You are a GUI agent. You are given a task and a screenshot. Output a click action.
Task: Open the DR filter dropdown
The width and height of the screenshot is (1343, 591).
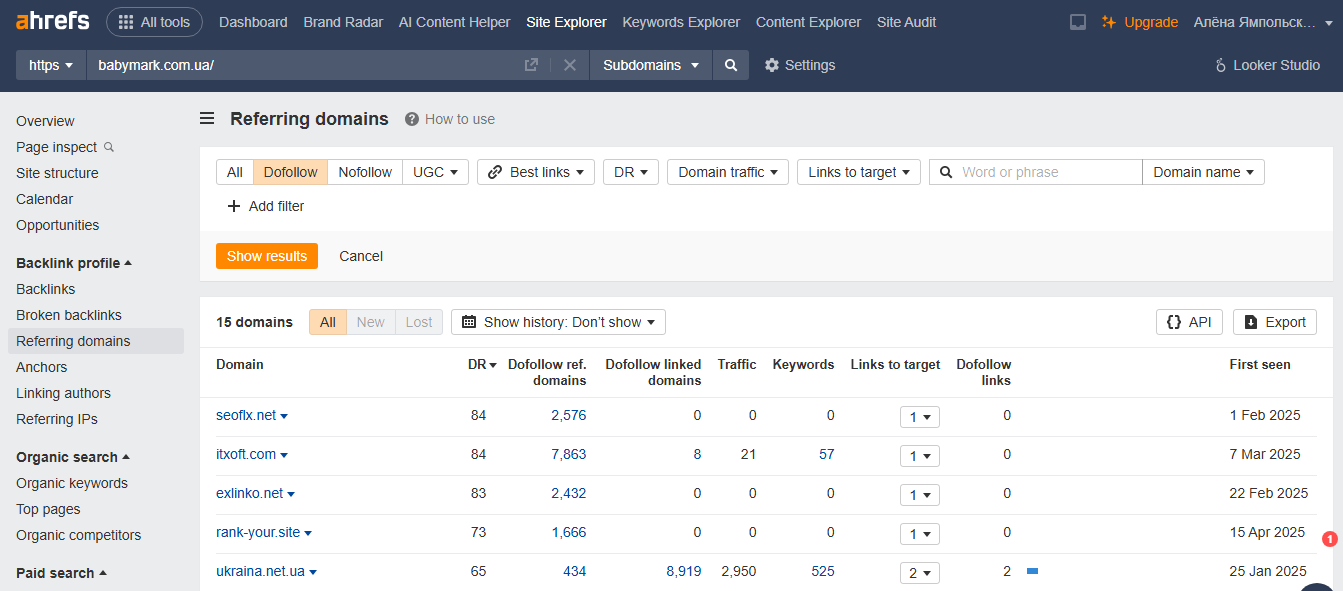pyautogui.click(x=631, y=172)
